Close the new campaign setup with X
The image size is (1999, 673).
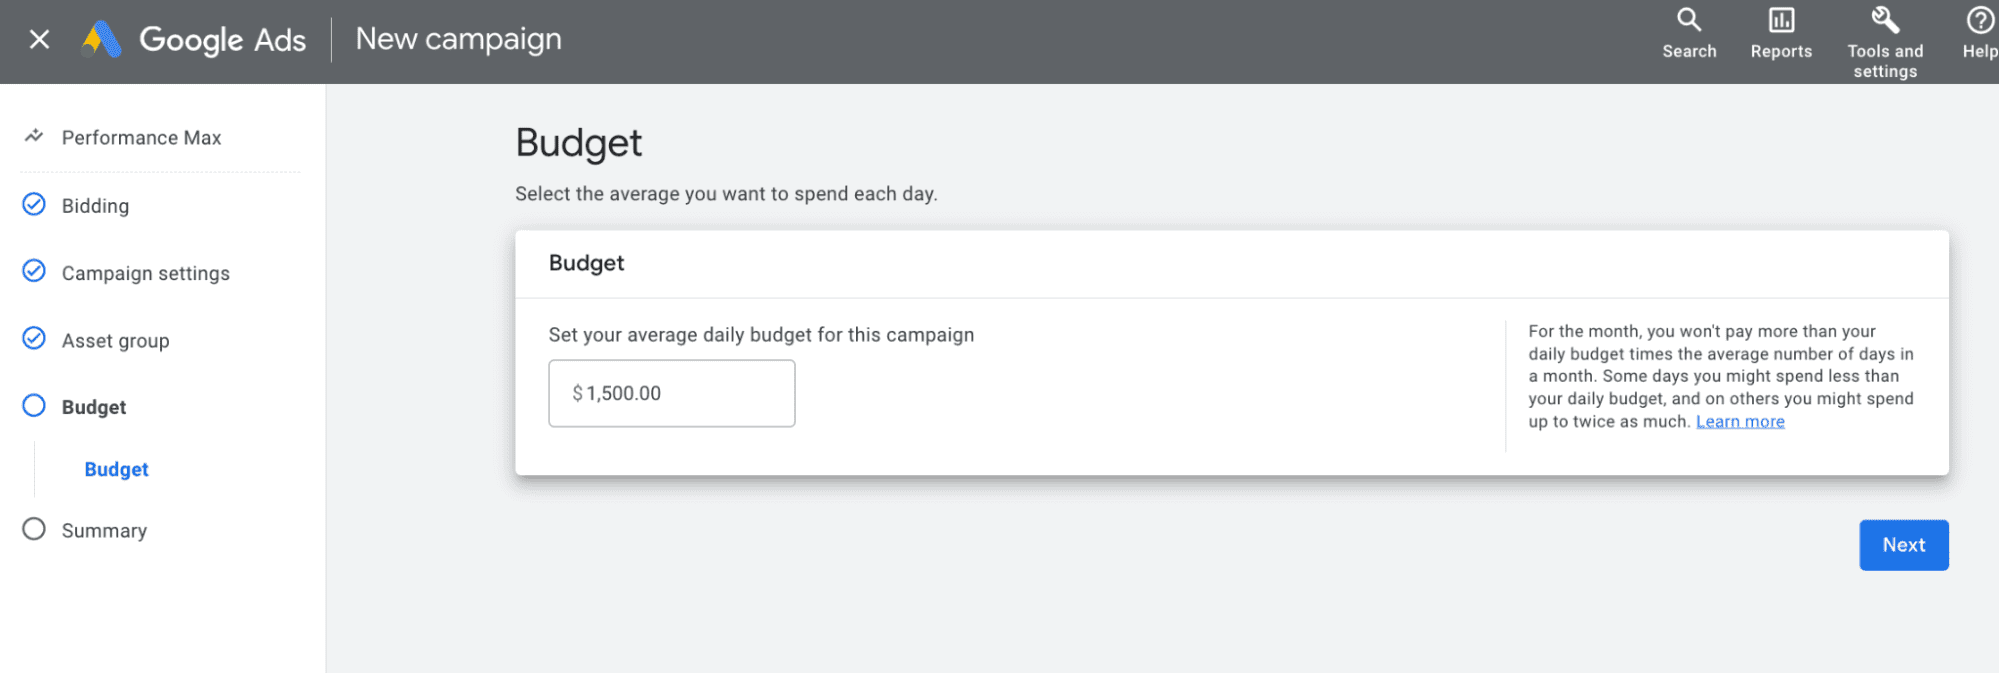(x=39, y=39)
